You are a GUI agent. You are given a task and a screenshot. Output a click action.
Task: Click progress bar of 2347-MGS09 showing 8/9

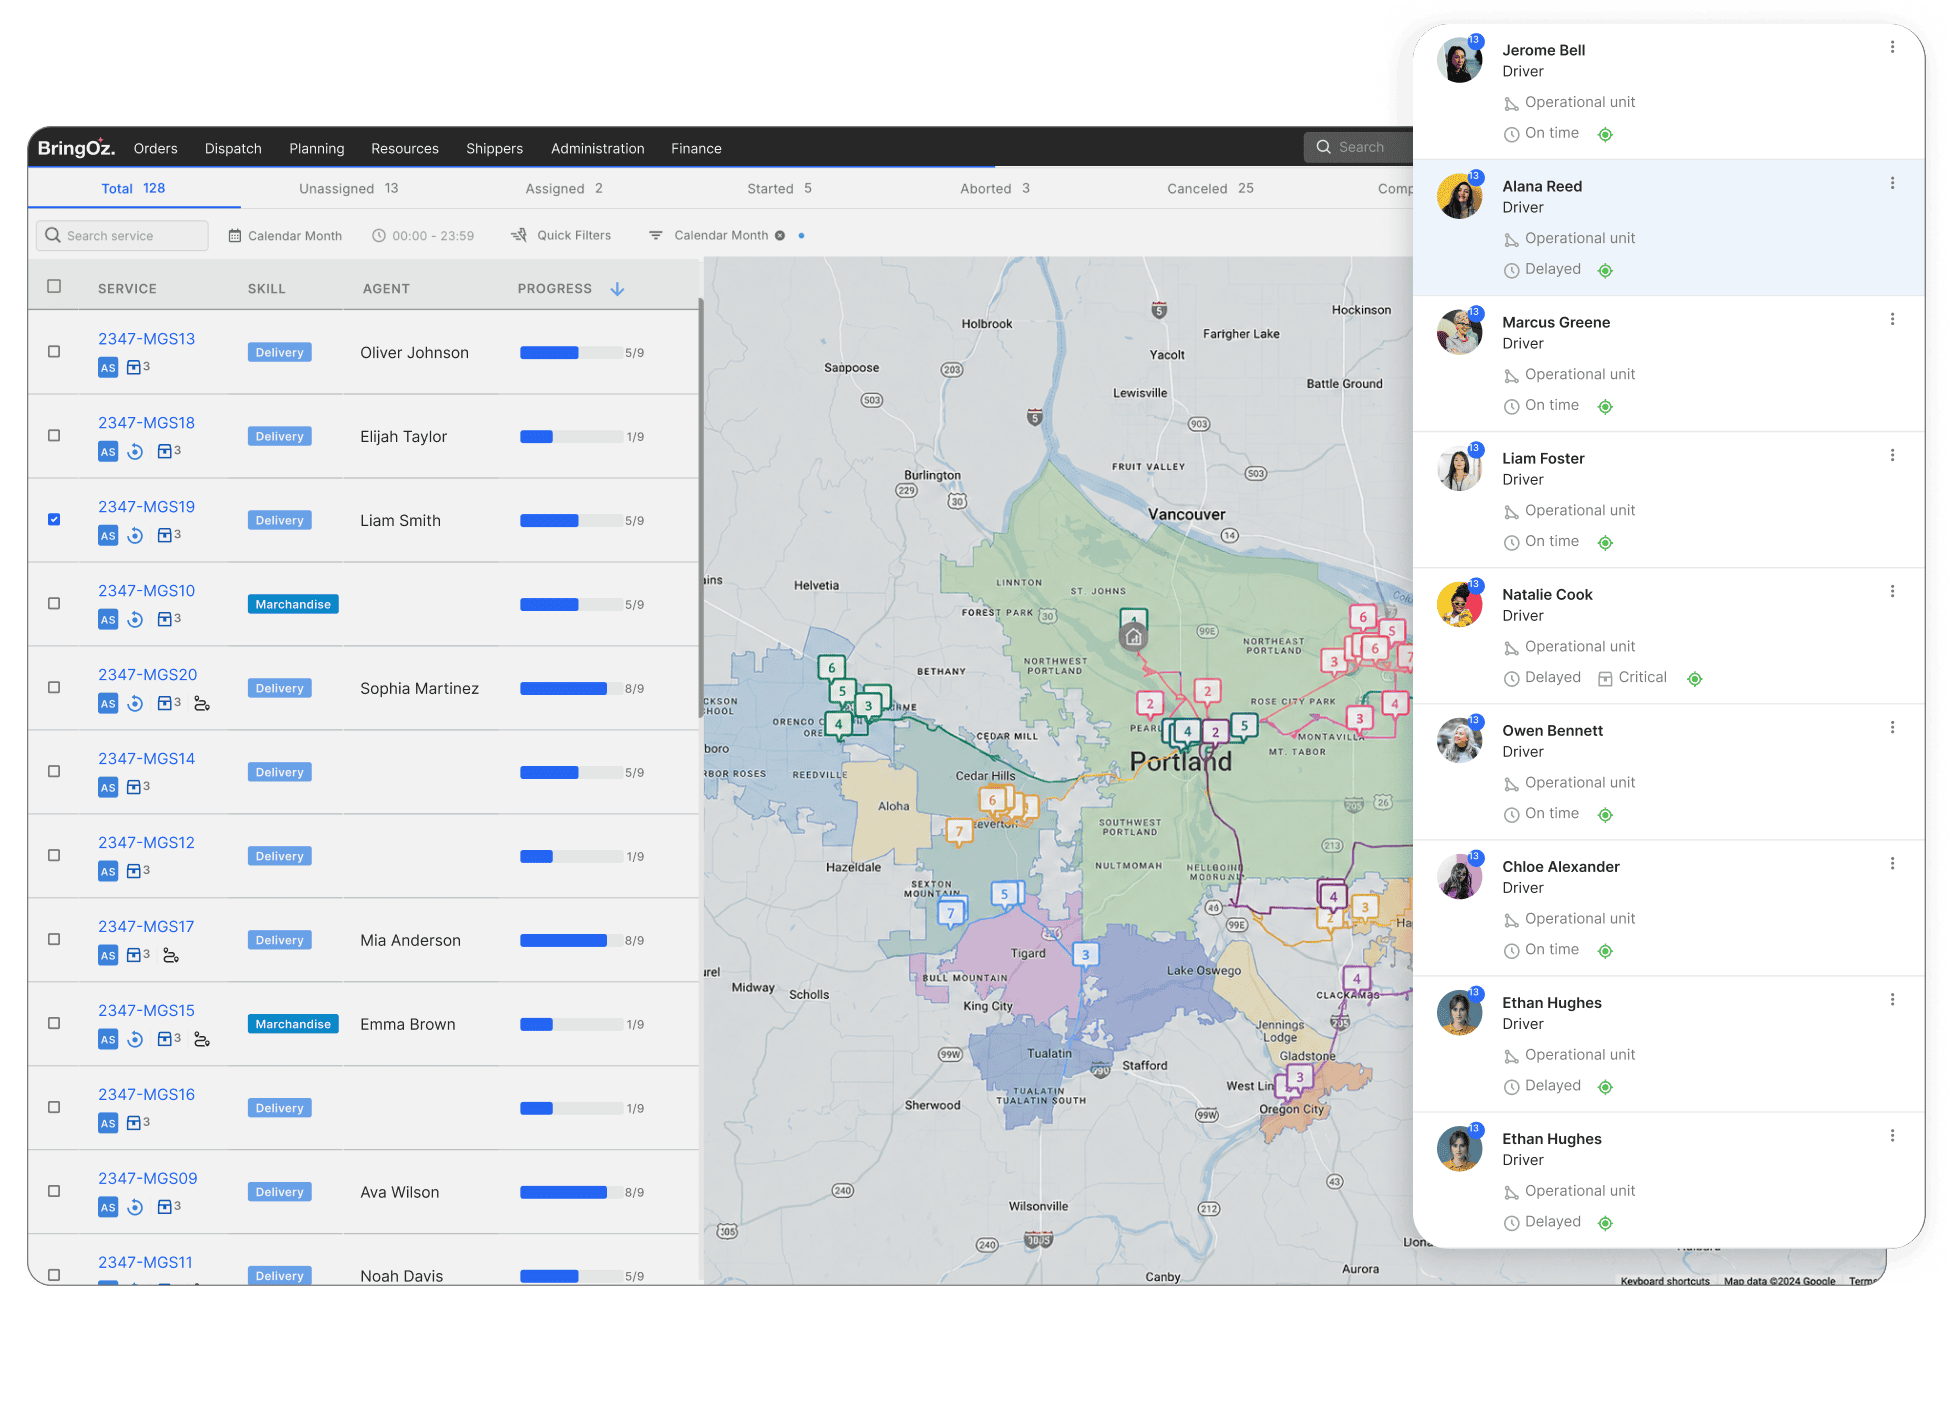[570, 1192]
